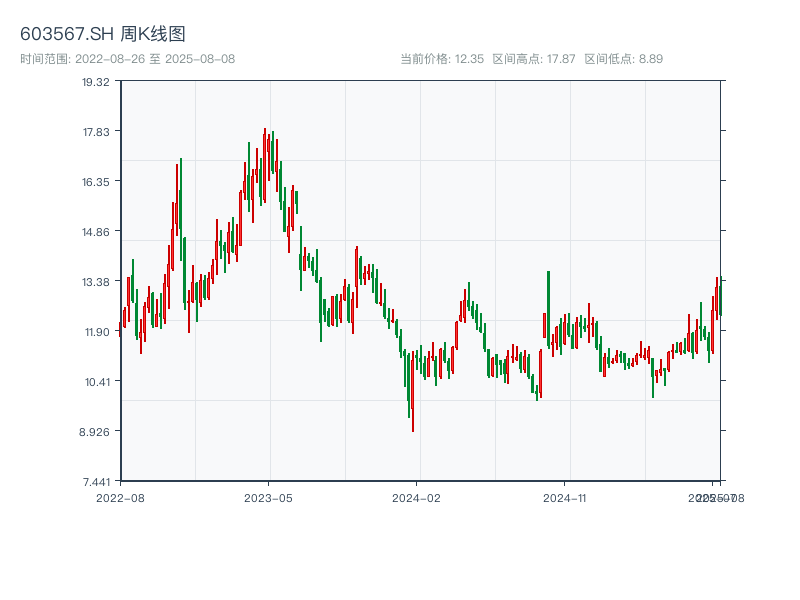
Task: Click y-axis label 17.83
Action: (96, 132)
